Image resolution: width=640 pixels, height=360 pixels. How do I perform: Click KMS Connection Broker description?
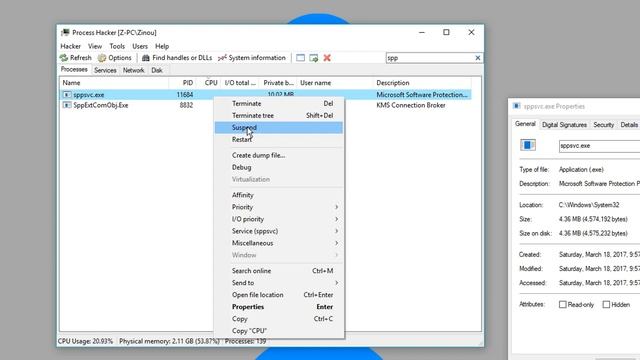(411, 105)
